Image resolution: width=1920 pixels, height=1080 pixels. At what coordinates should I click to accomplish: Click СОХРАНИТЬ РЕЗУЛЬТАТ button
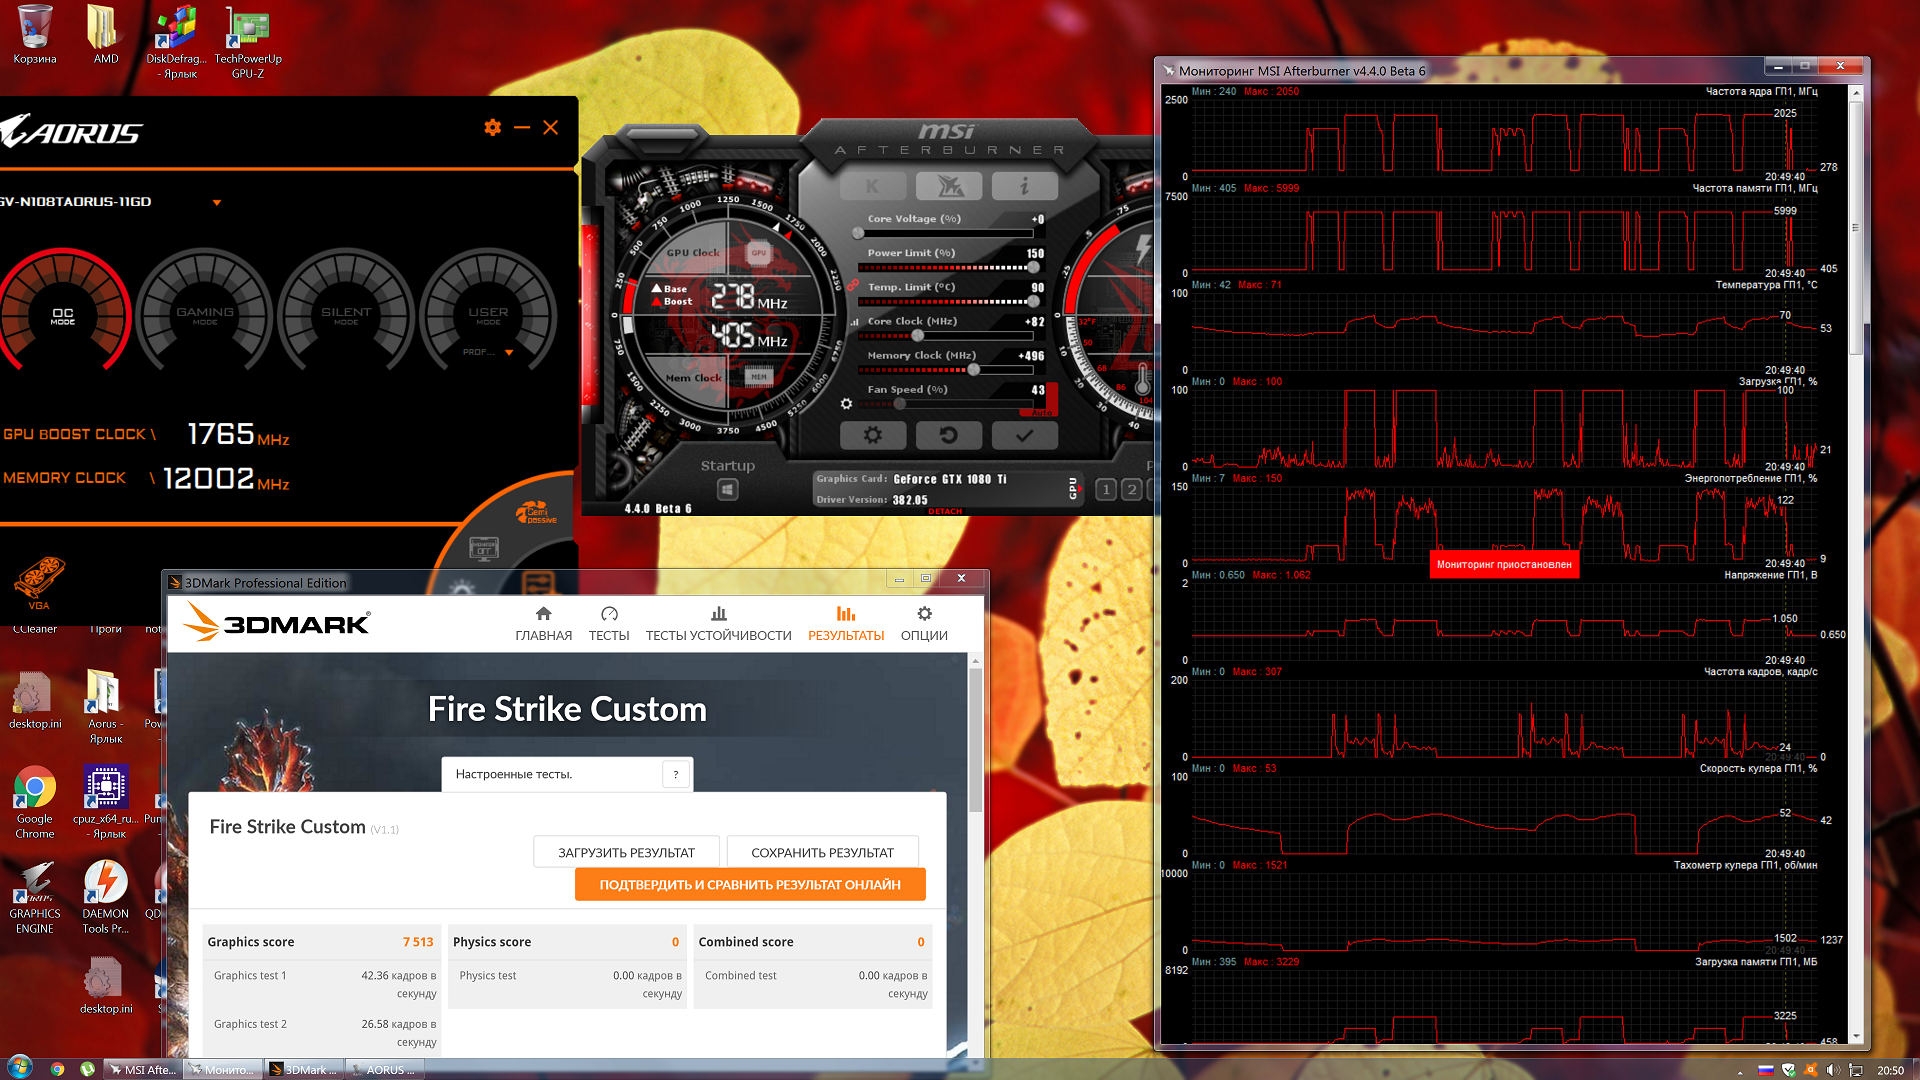822,852
